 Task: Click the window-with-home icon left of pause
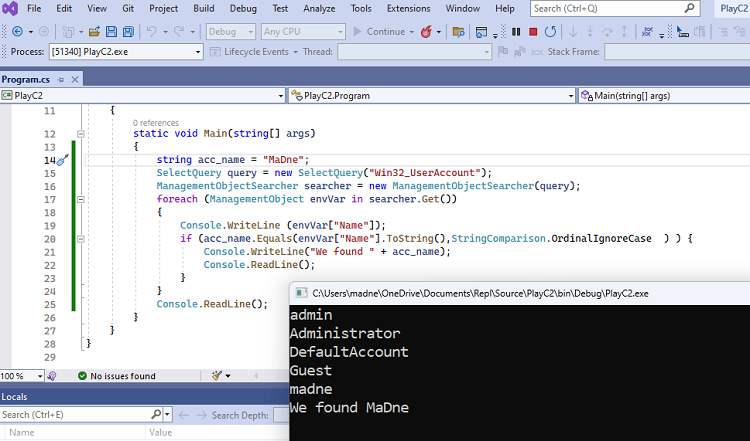(481, 32)
